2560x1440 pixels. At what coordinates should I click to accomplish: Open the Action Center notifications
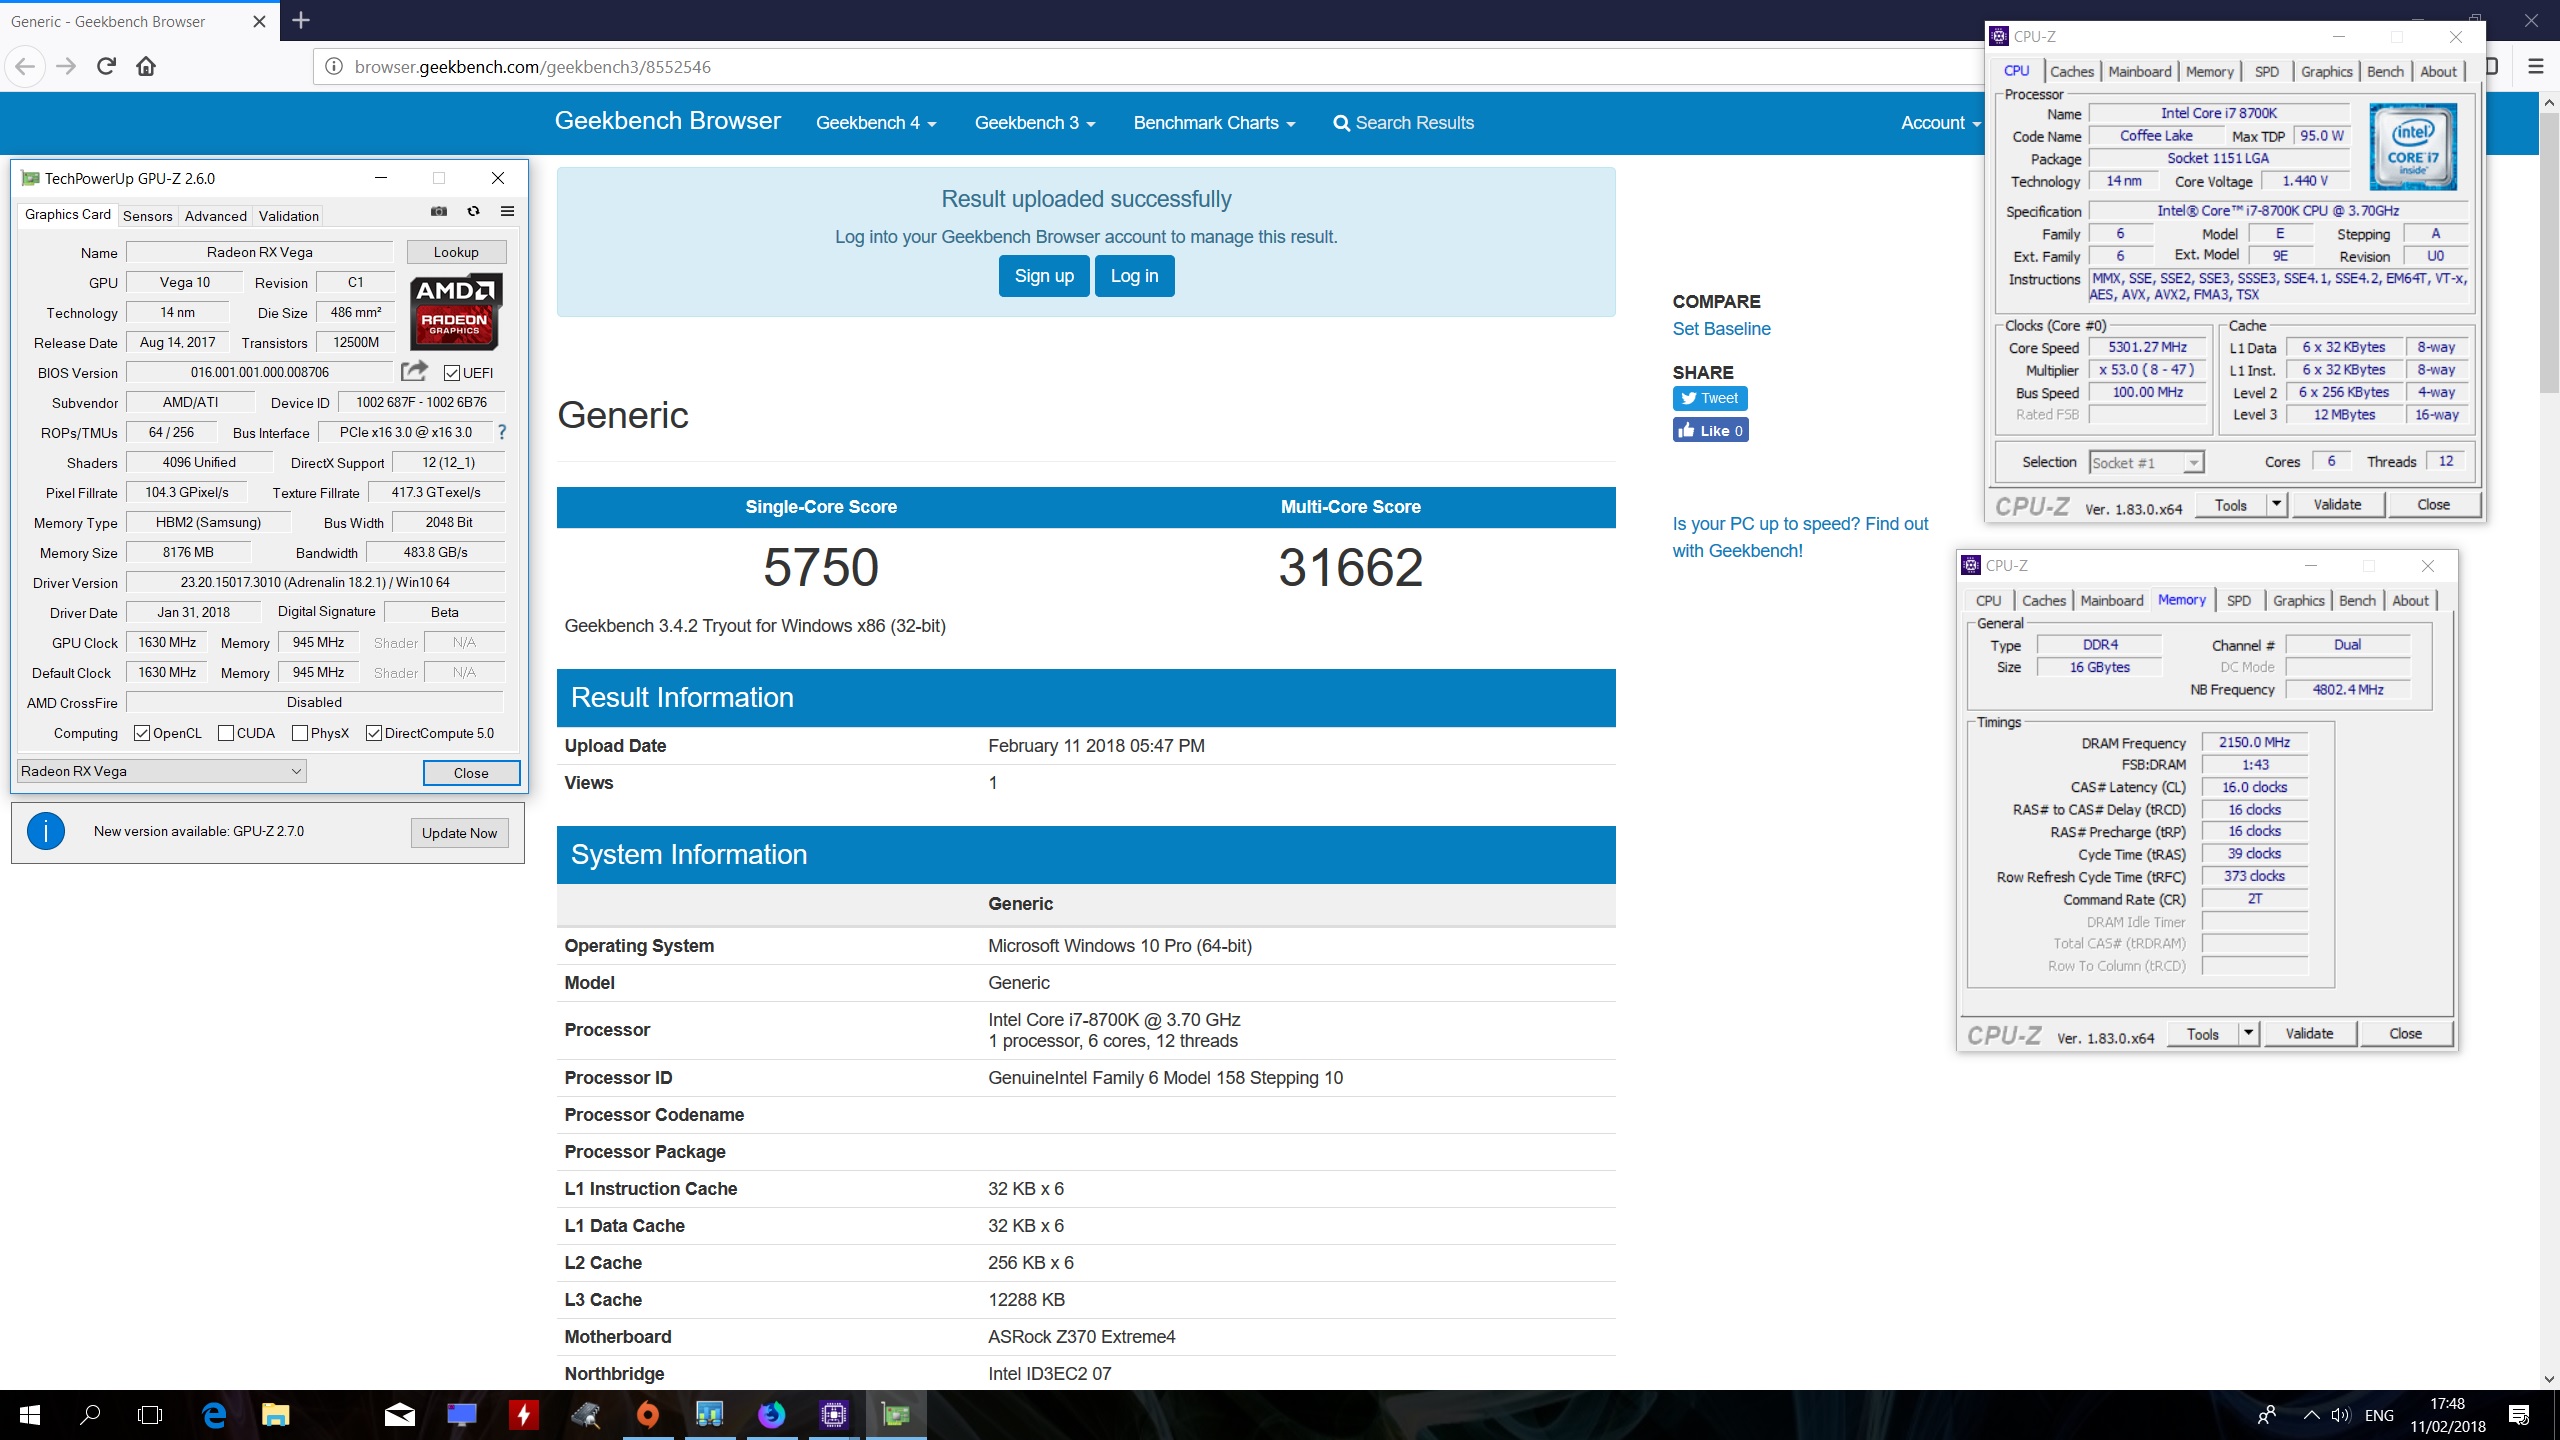2519,1415
